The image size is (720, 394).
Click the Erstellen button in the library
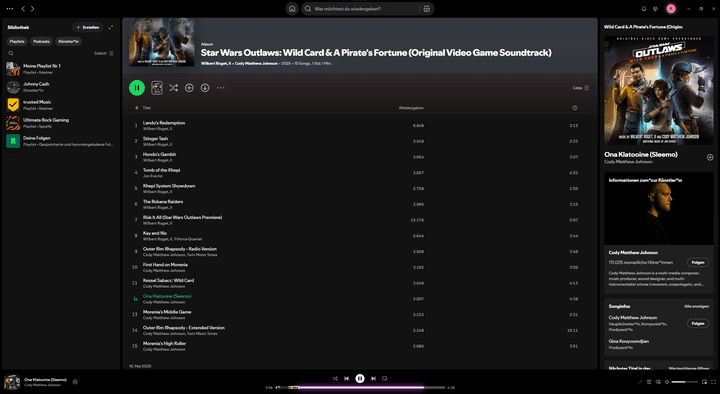(88, 28)
